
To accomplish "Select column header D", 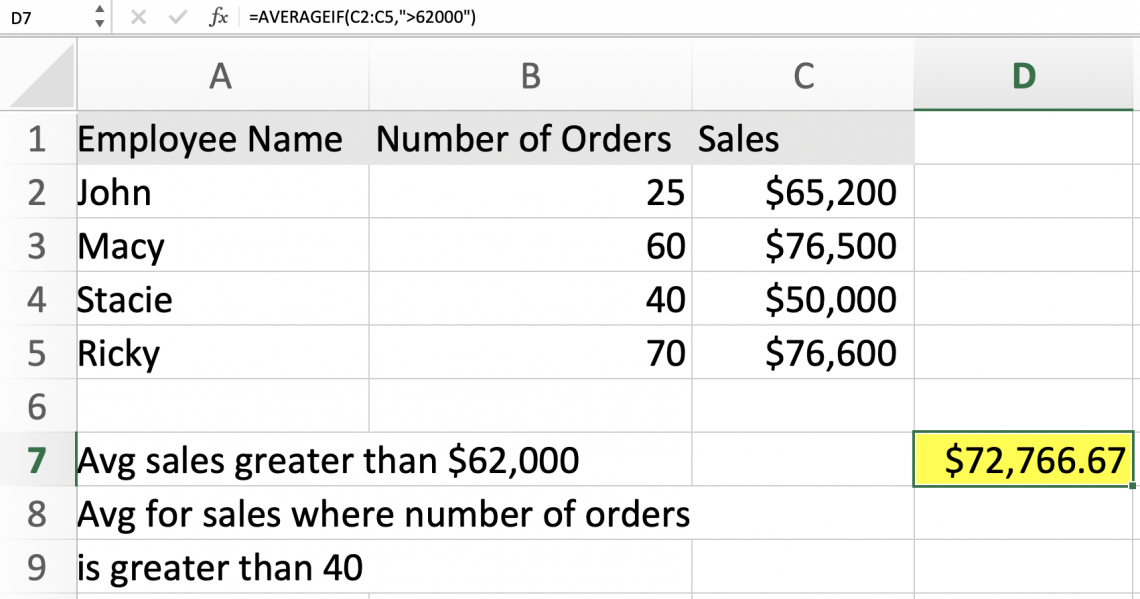I will (1022, 75).
